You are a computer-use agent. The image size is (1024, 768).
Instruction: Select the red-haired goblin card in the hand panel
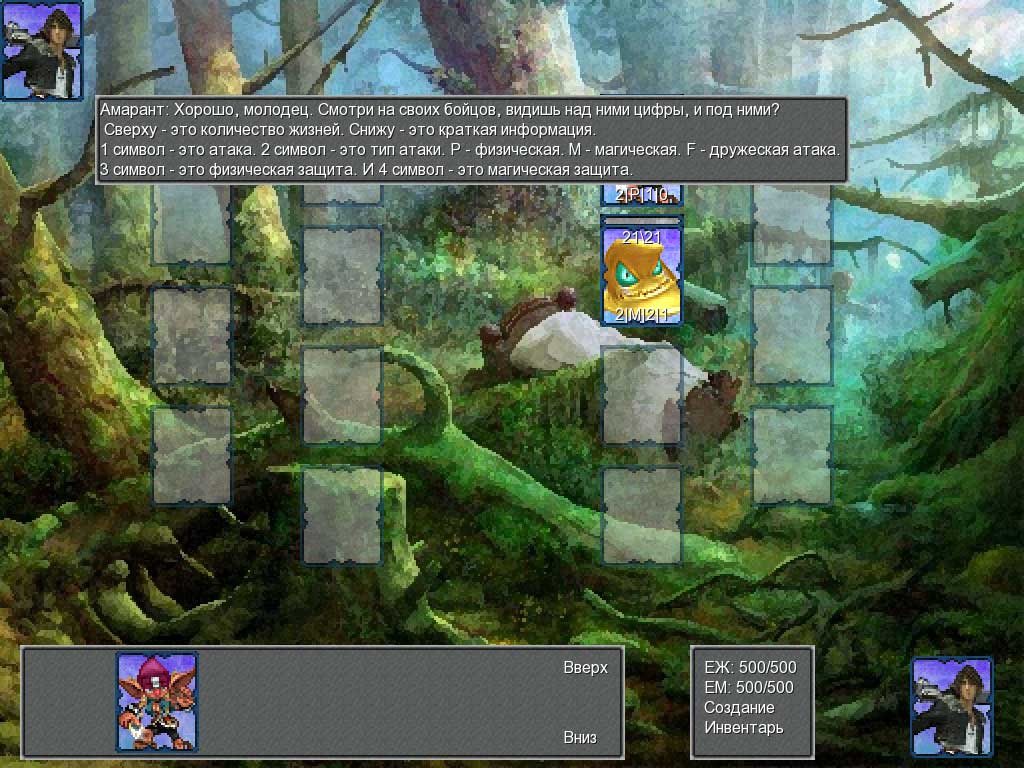[x=157, y=701]
